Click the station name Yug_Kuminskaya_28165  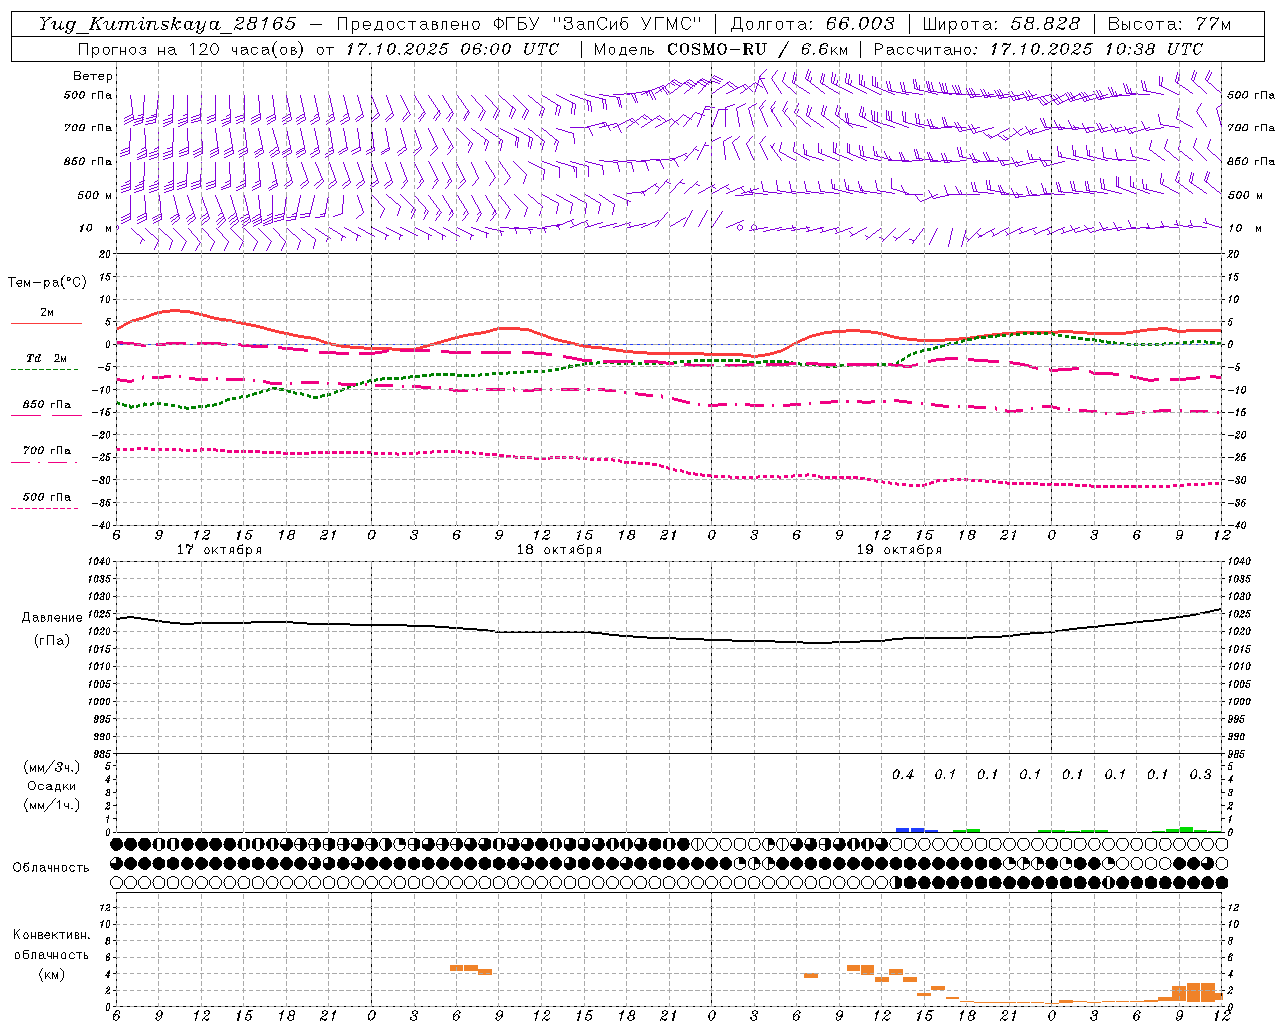167,24
